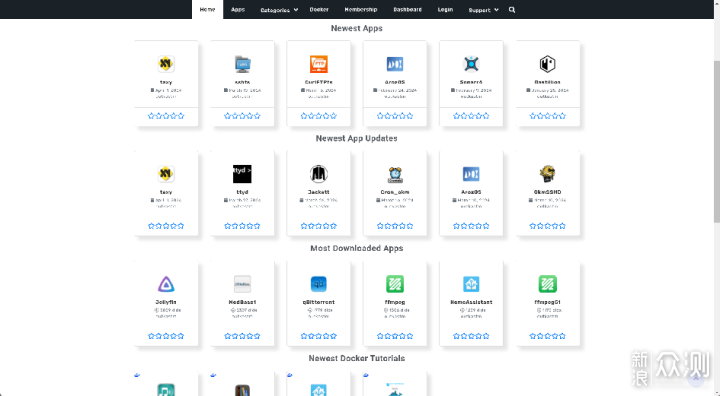Screen dimensions: 720x396
Task: Click the ttyd terminal icon
Action: (x=242, y=174)
